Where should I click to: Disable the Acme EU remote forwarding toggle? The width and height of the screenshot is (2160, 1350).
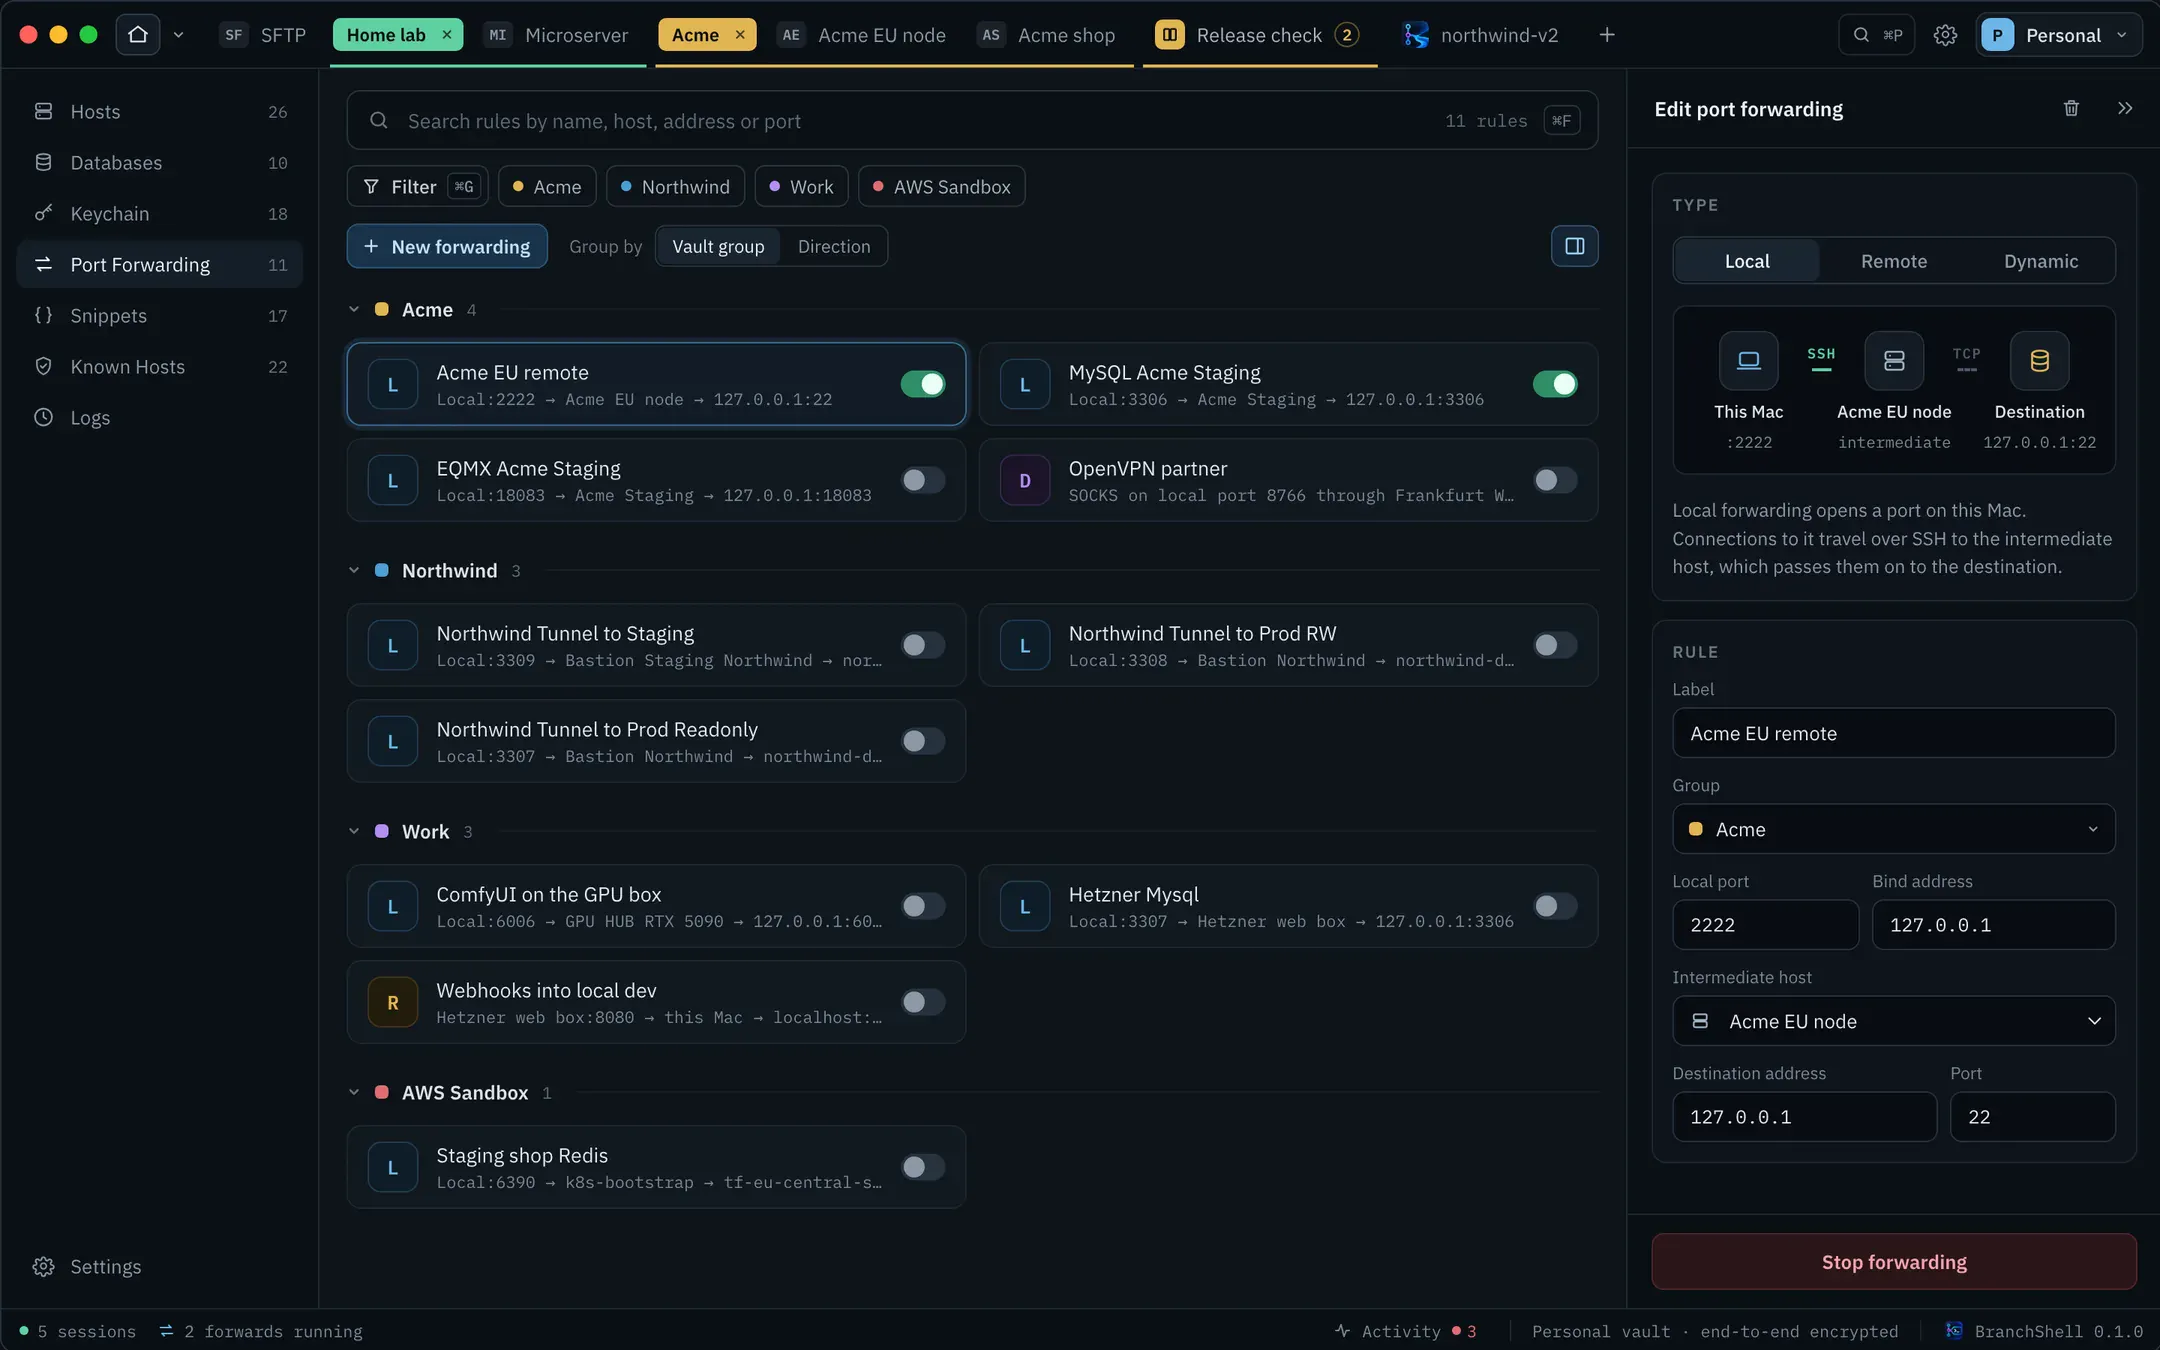[x=922, y=384]
